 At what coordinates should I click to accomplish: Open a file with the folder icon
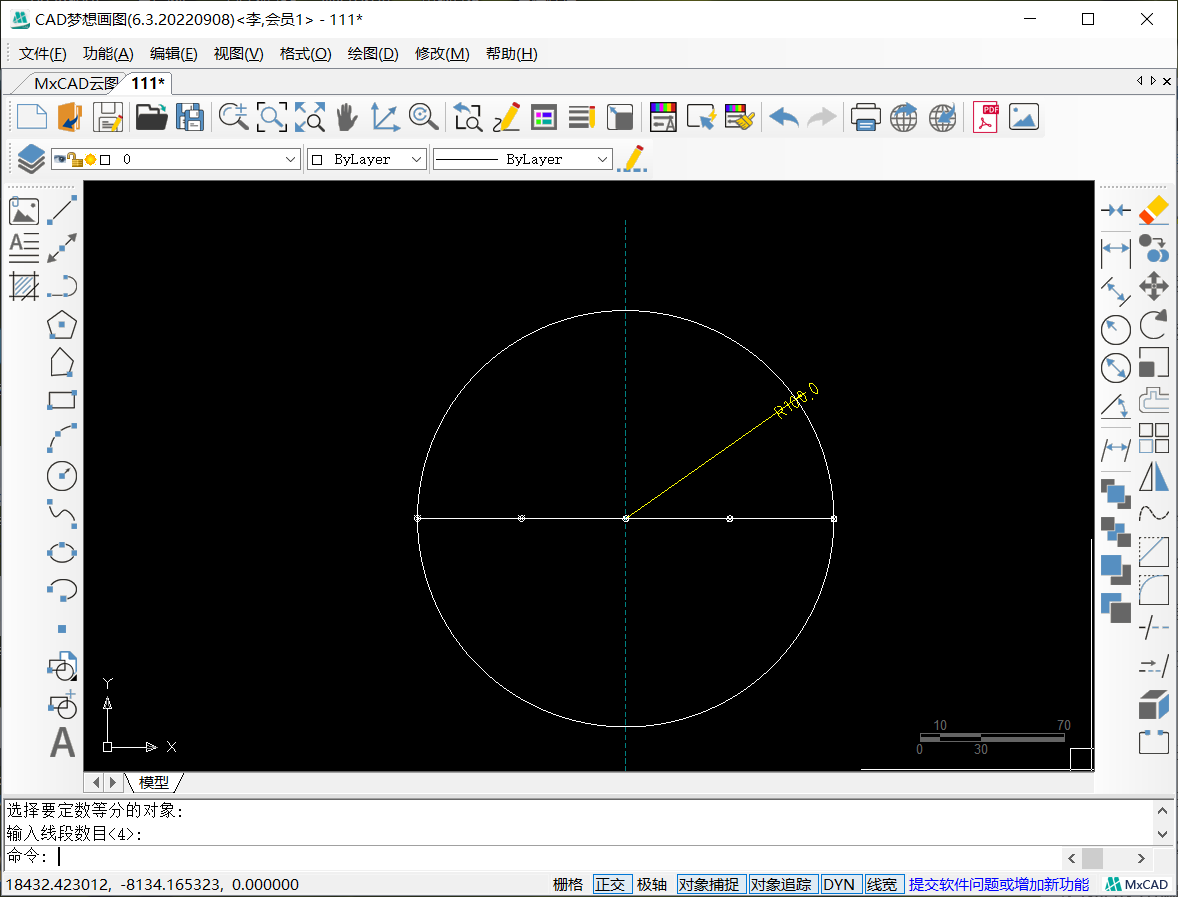(151, 118)
